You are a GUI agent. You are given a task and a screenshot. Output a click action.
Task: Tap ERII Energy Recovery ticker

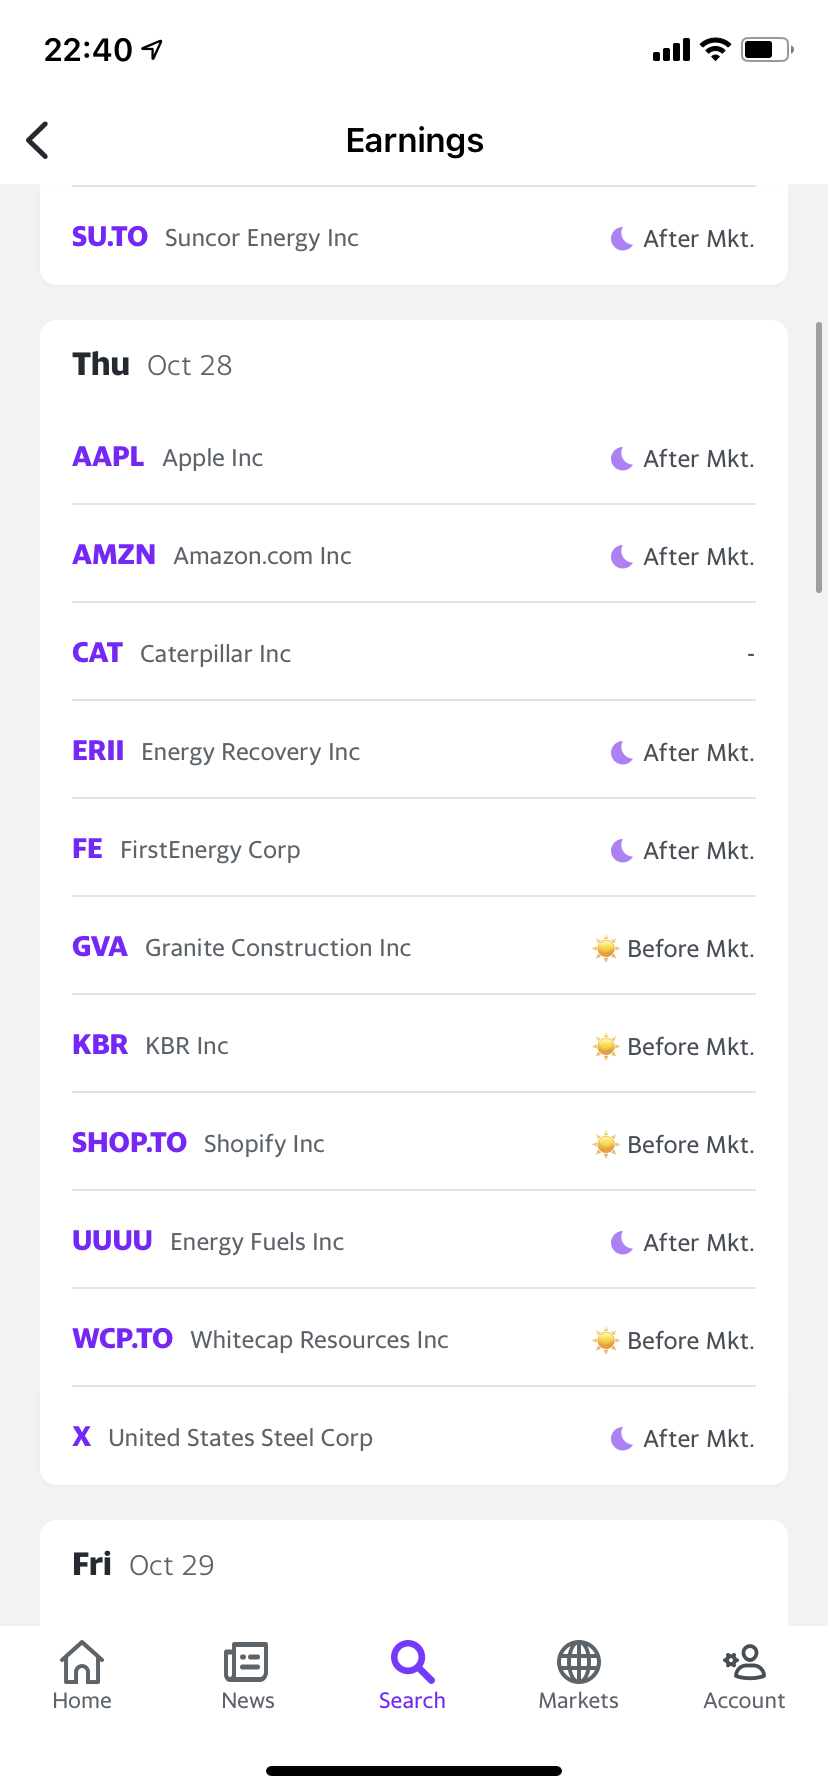[x=98, y=751]
